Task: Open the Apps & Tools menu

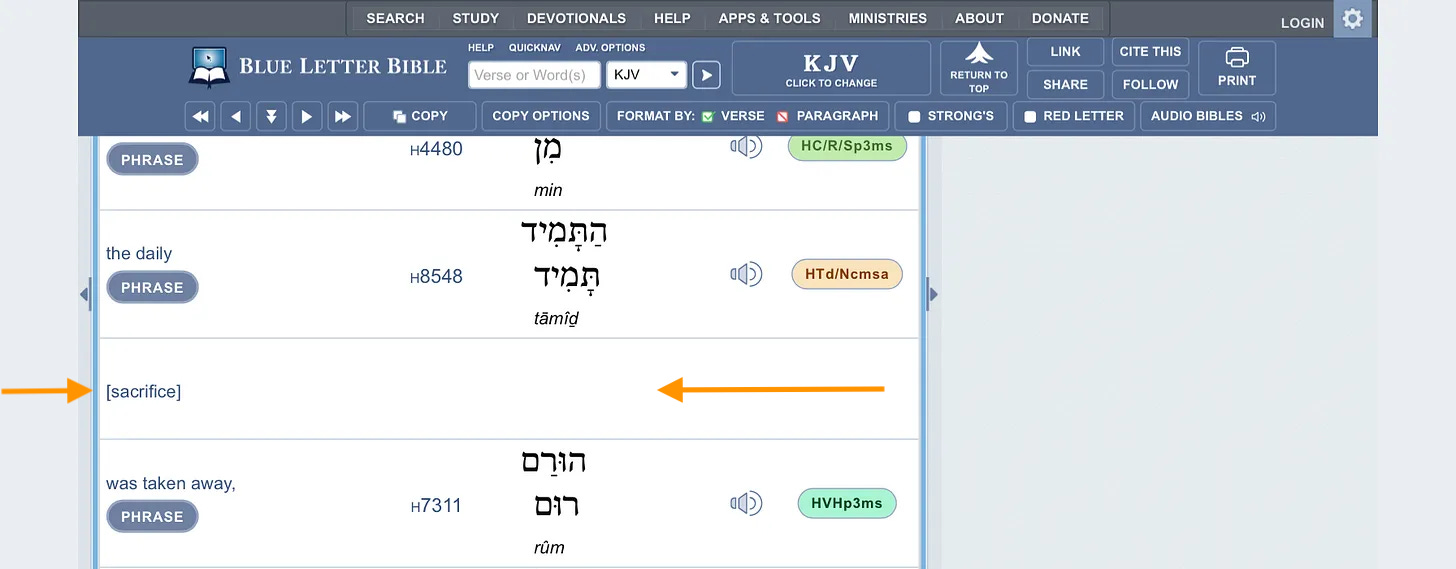Action: click(x=769, y=18)
